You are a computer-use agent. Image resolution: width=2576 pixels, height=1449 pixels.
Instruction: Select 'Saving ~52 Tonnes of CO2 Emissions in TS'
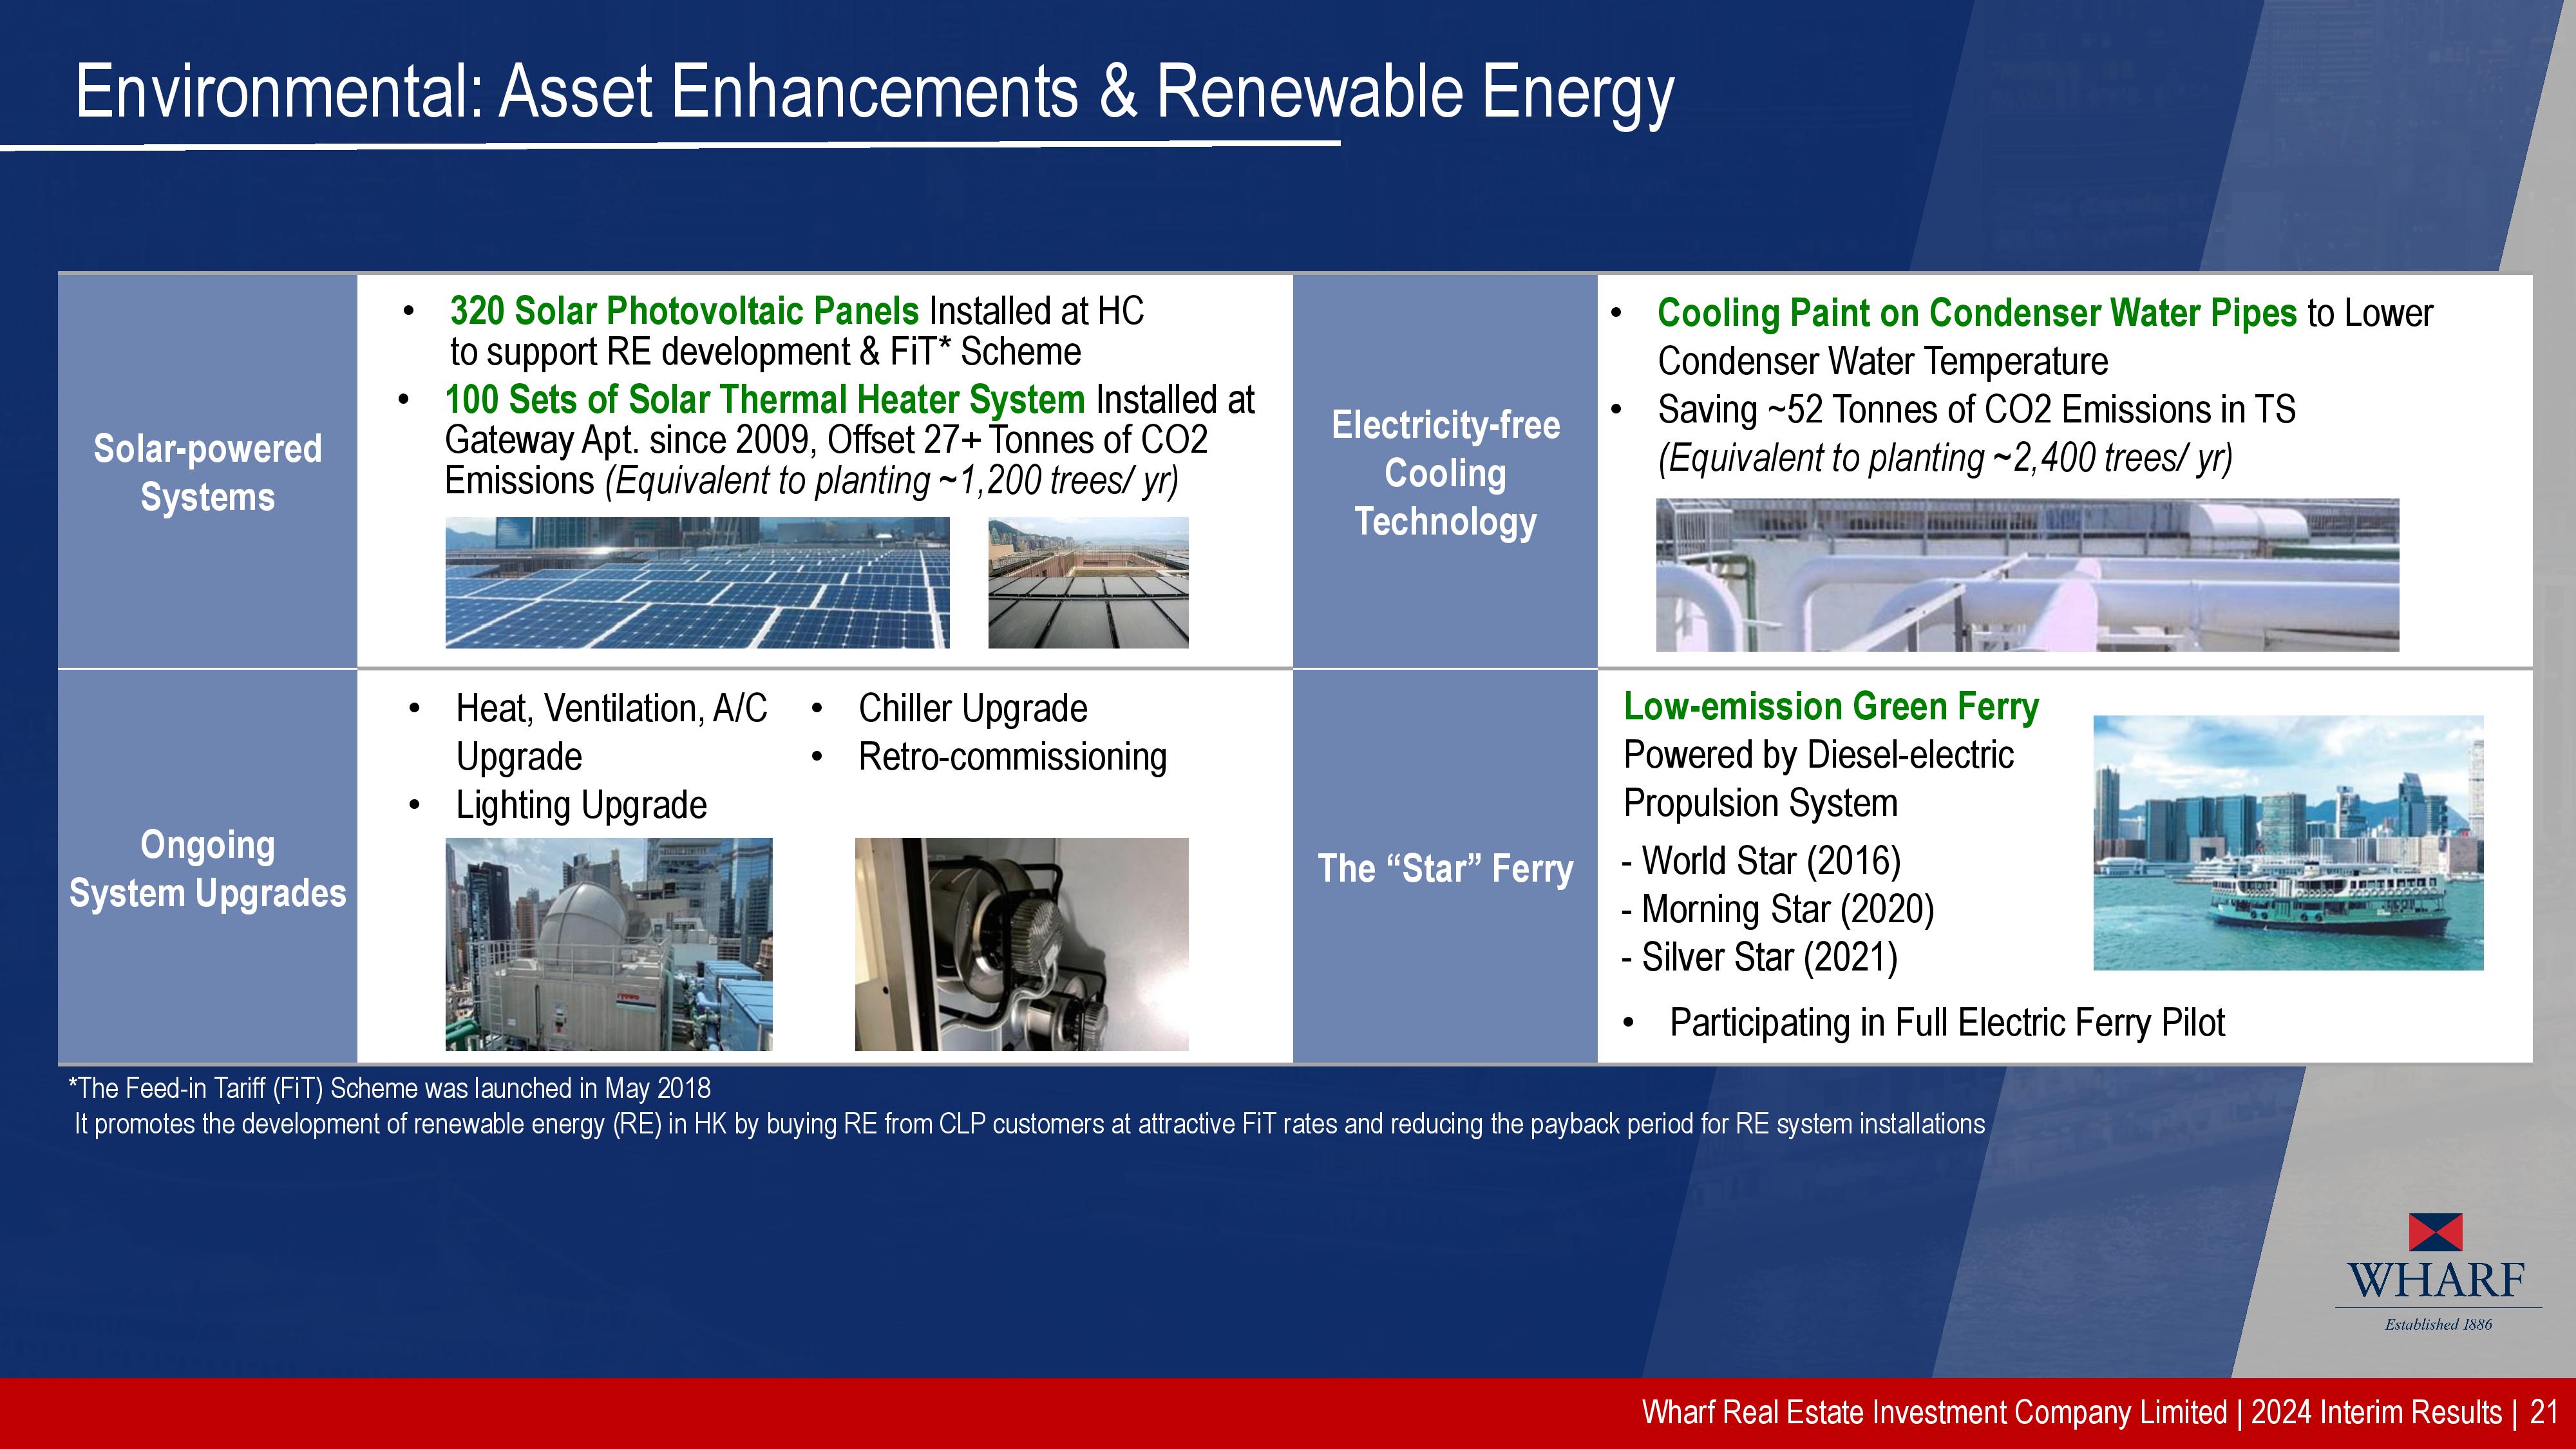point(1976,409)
